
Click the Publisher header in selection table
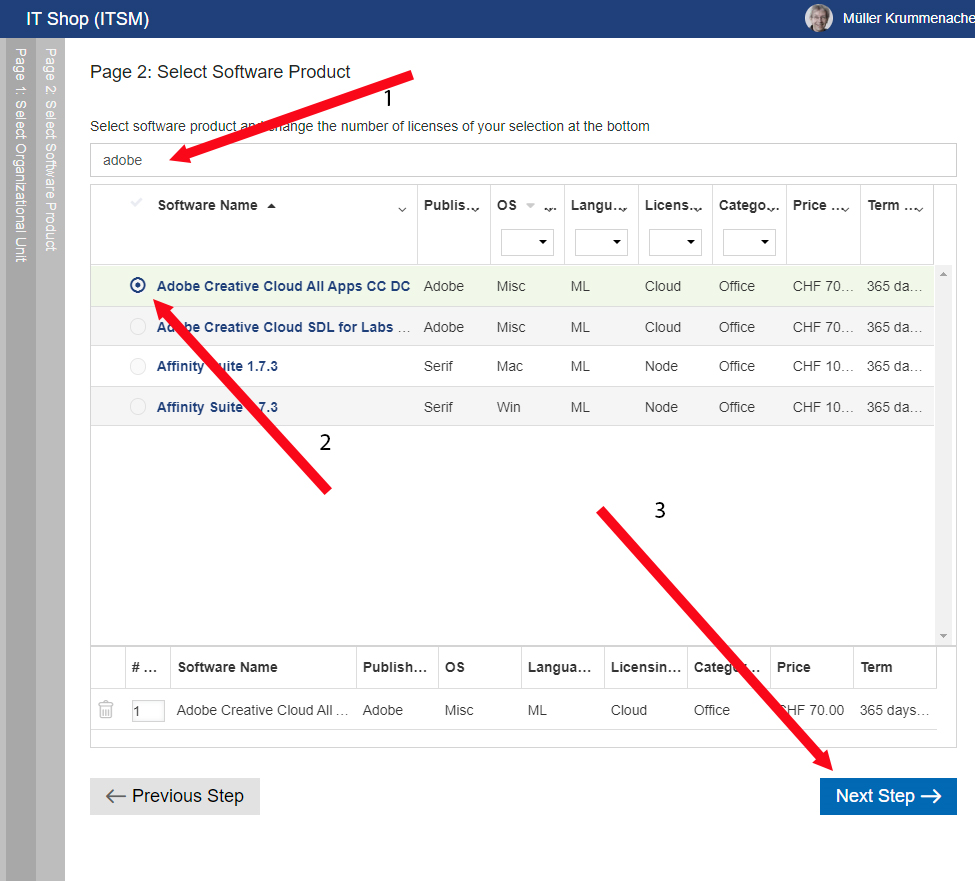[395, 667]
